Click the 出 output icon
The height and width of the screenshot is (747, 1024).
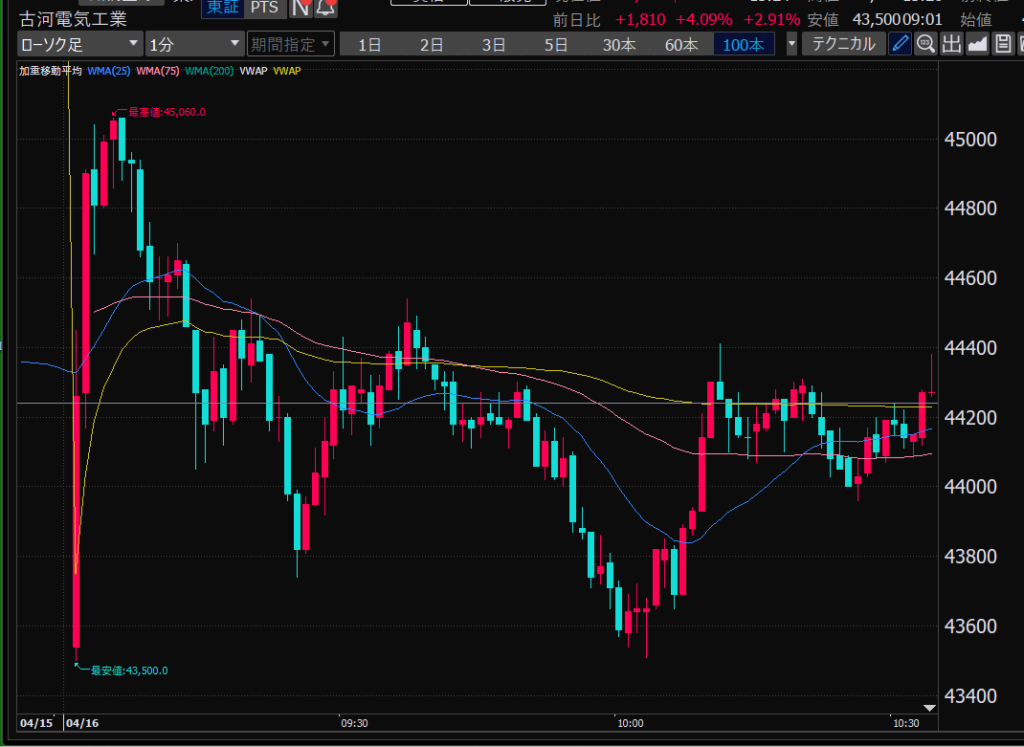951,44
